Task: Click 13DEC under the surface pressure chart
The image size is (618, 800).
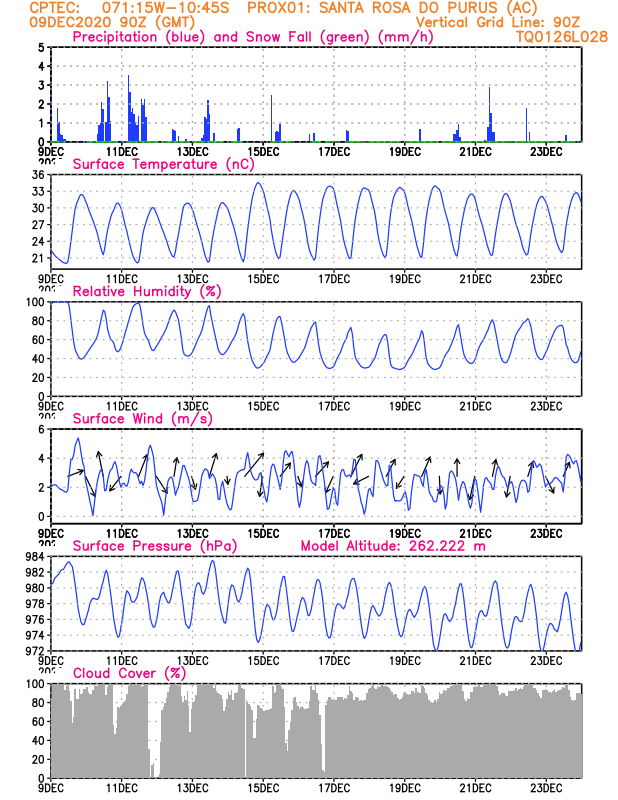Action: (x=192, y=661)
